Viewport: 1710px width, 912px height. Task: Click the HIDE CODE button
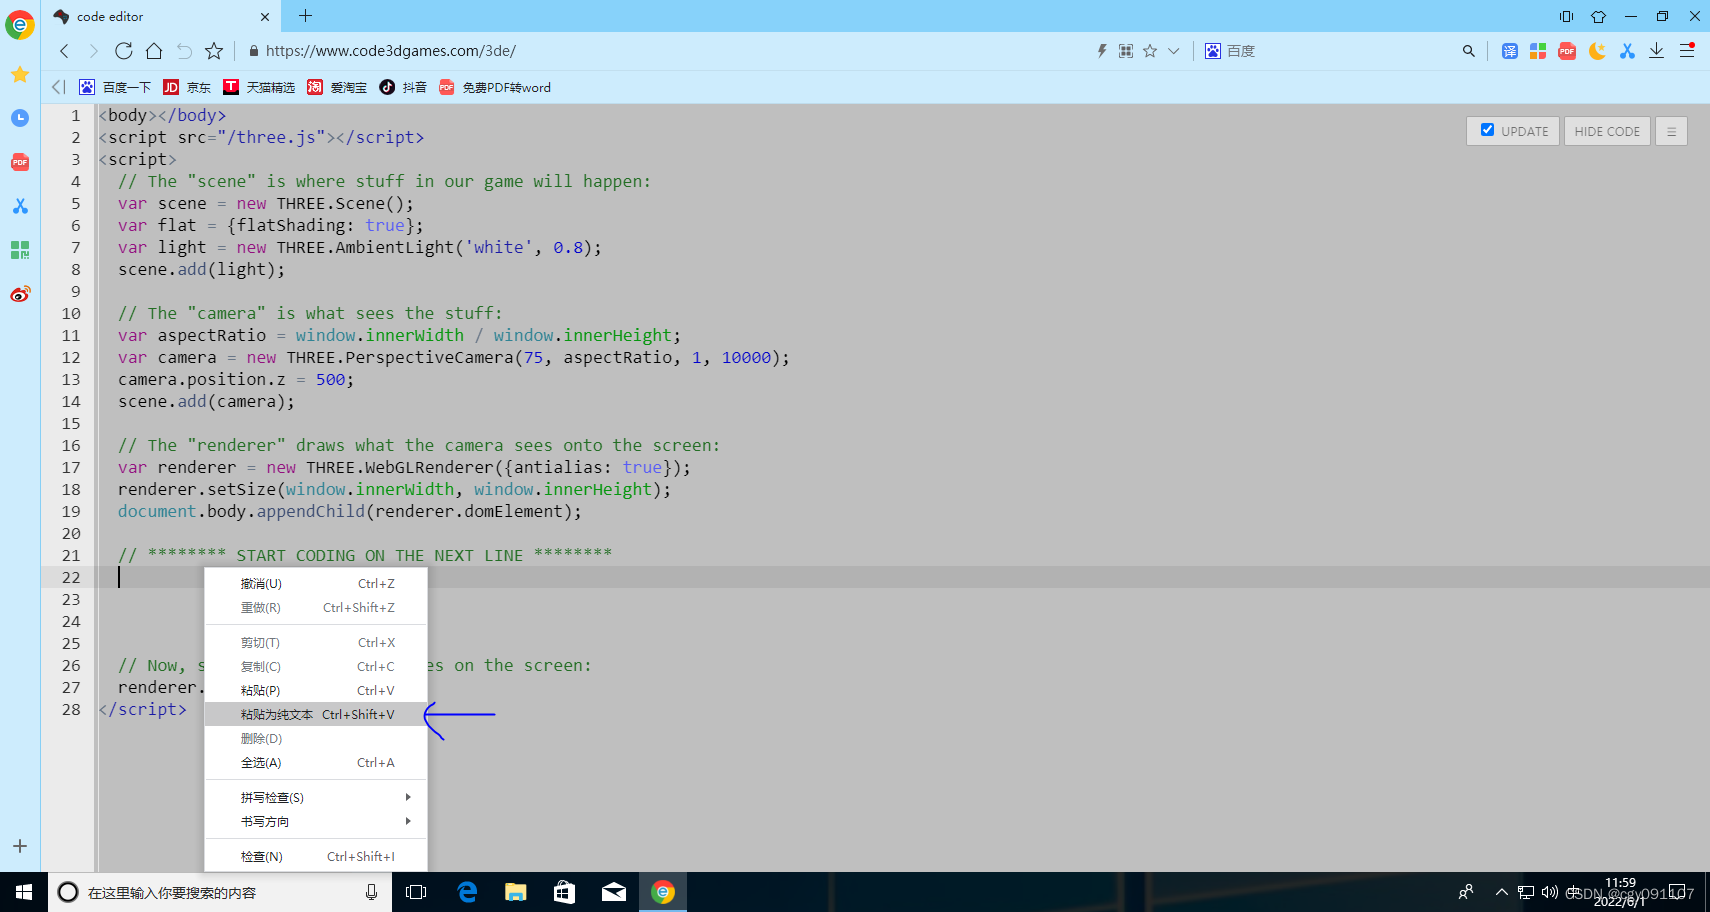click(1607, 131)
